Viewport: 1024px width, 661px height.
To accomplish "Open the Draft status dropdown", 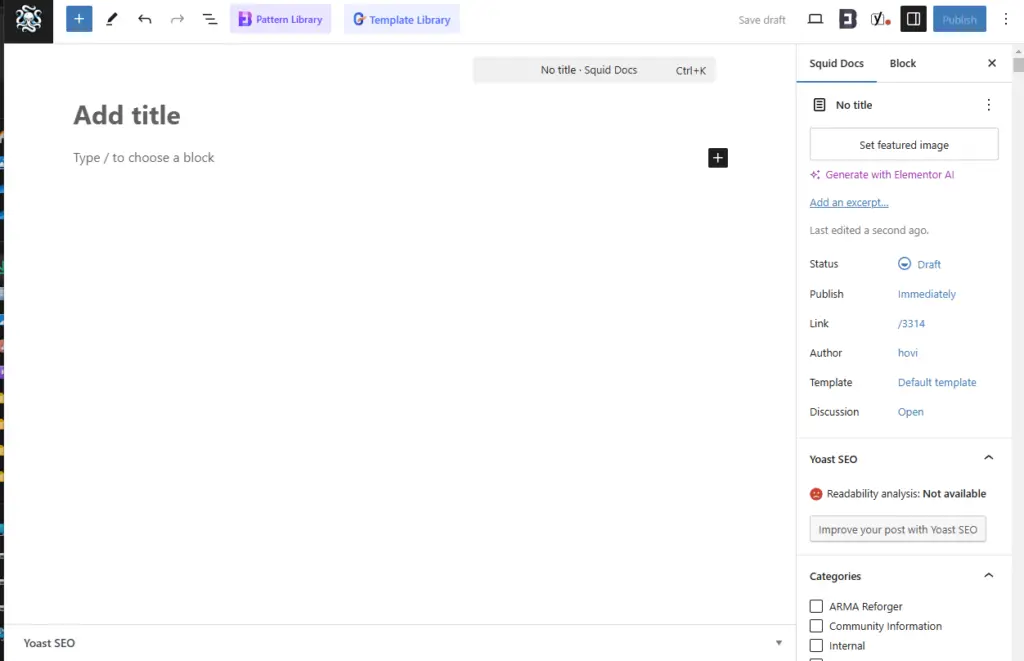I will [919, 264].
